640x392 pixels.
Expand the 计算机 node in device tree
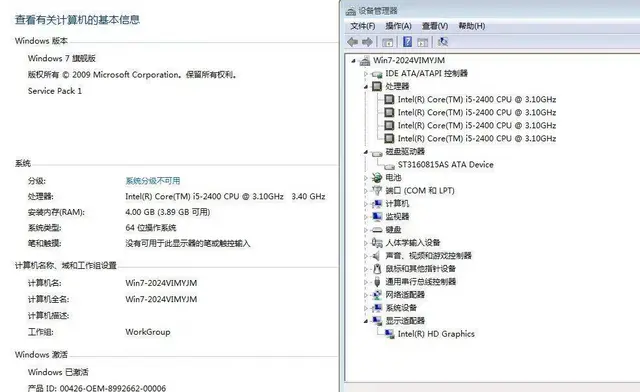coord(366,204)
